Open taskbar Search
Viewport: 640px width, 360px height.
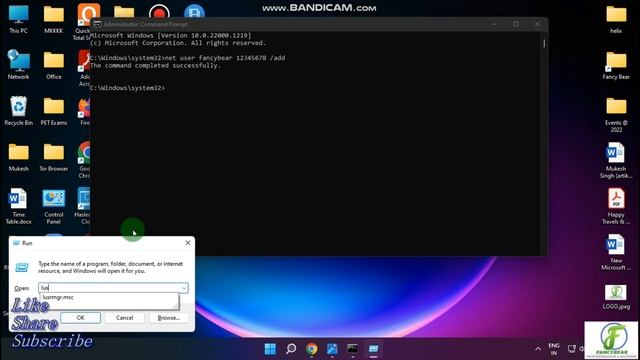(x=291, y=349)
